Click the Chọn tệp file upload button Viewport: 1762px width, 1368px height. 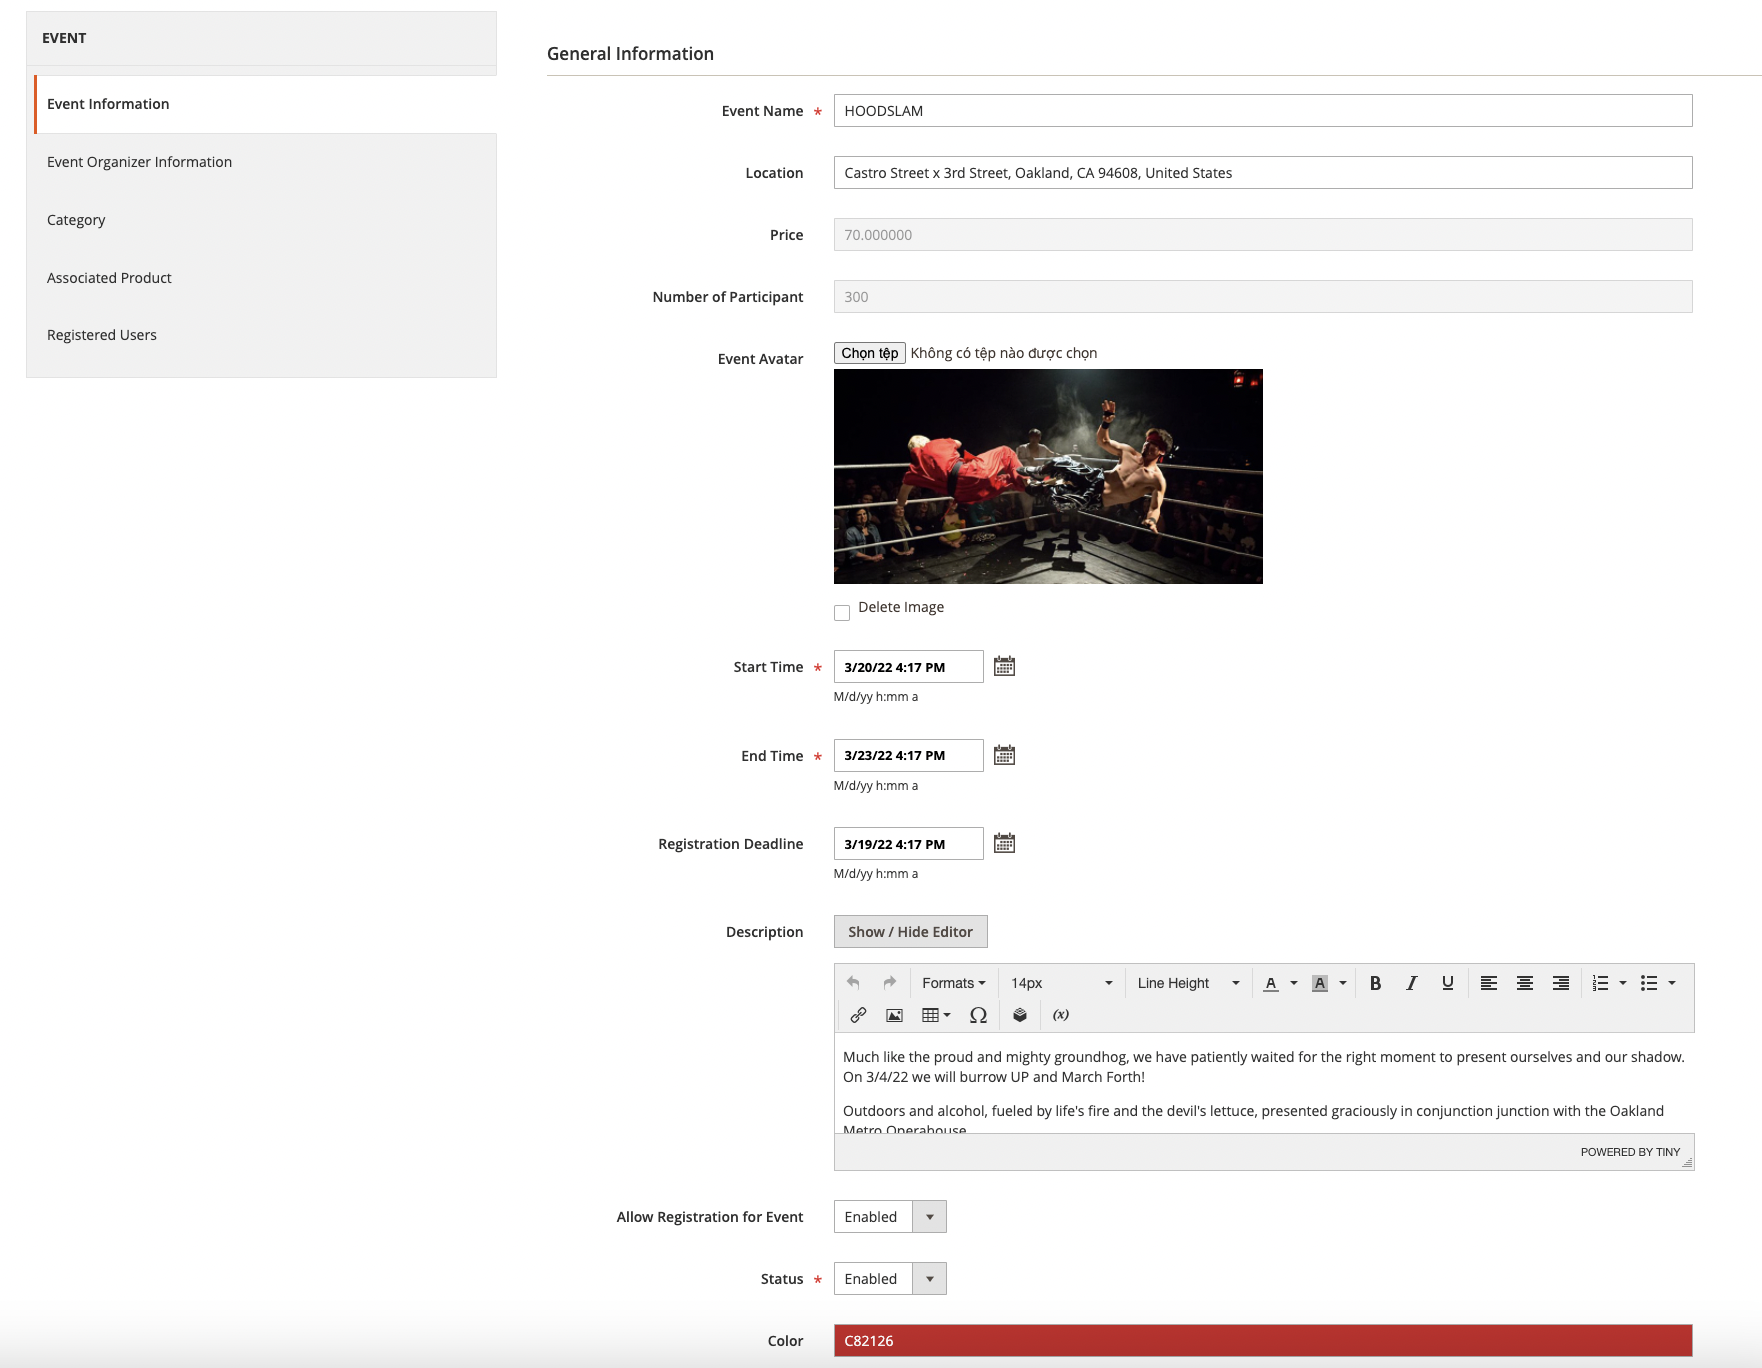point(868,352)
